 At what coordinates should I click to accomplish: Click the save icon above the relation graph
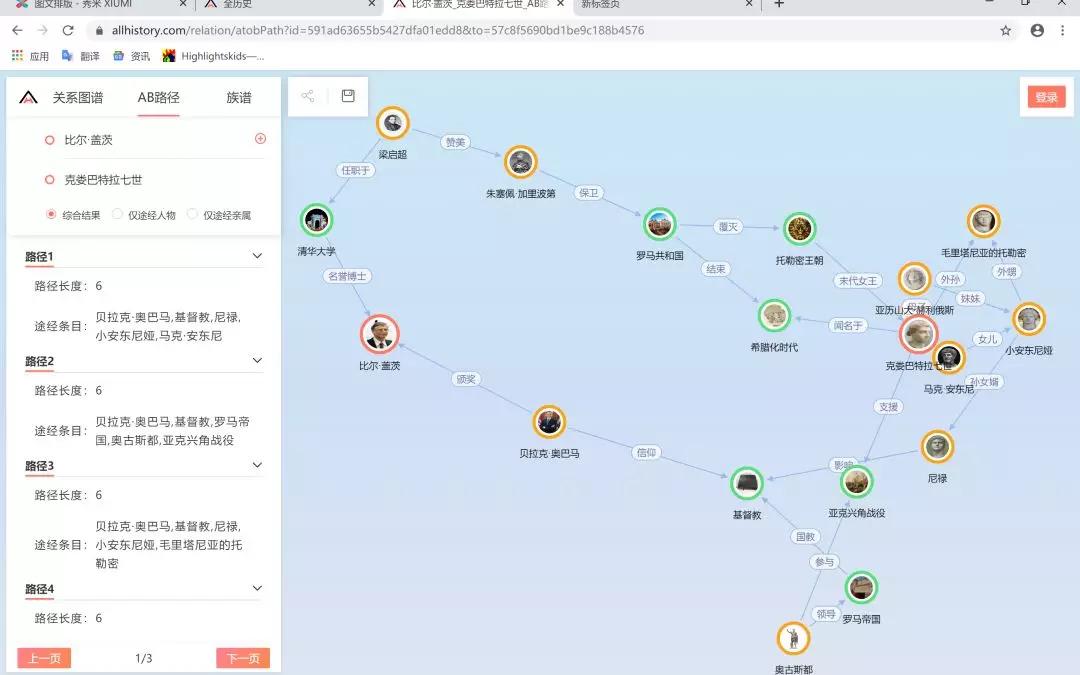click(347, 96)
